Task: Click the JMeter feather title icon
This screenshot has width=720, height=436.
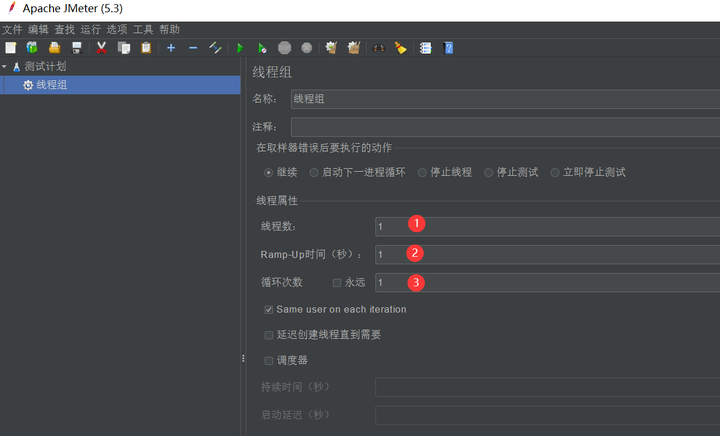Action: pos(12,8)
